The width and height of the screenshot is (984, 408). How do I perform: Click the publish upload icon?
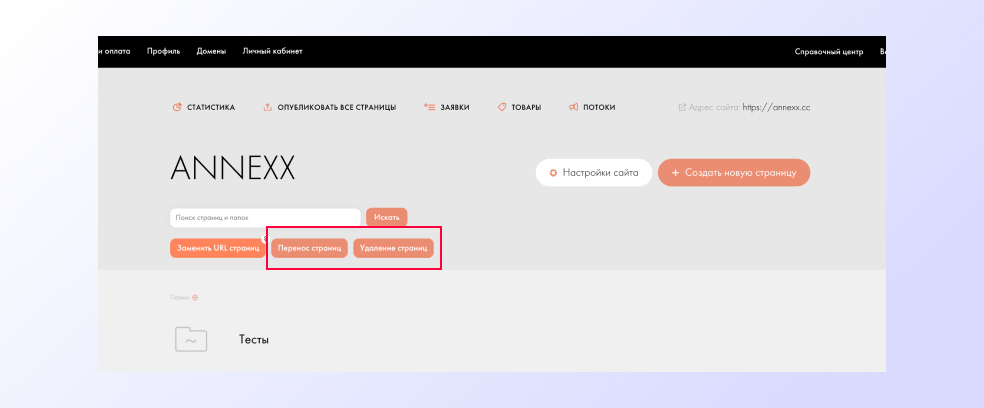[x=267, y=107]
